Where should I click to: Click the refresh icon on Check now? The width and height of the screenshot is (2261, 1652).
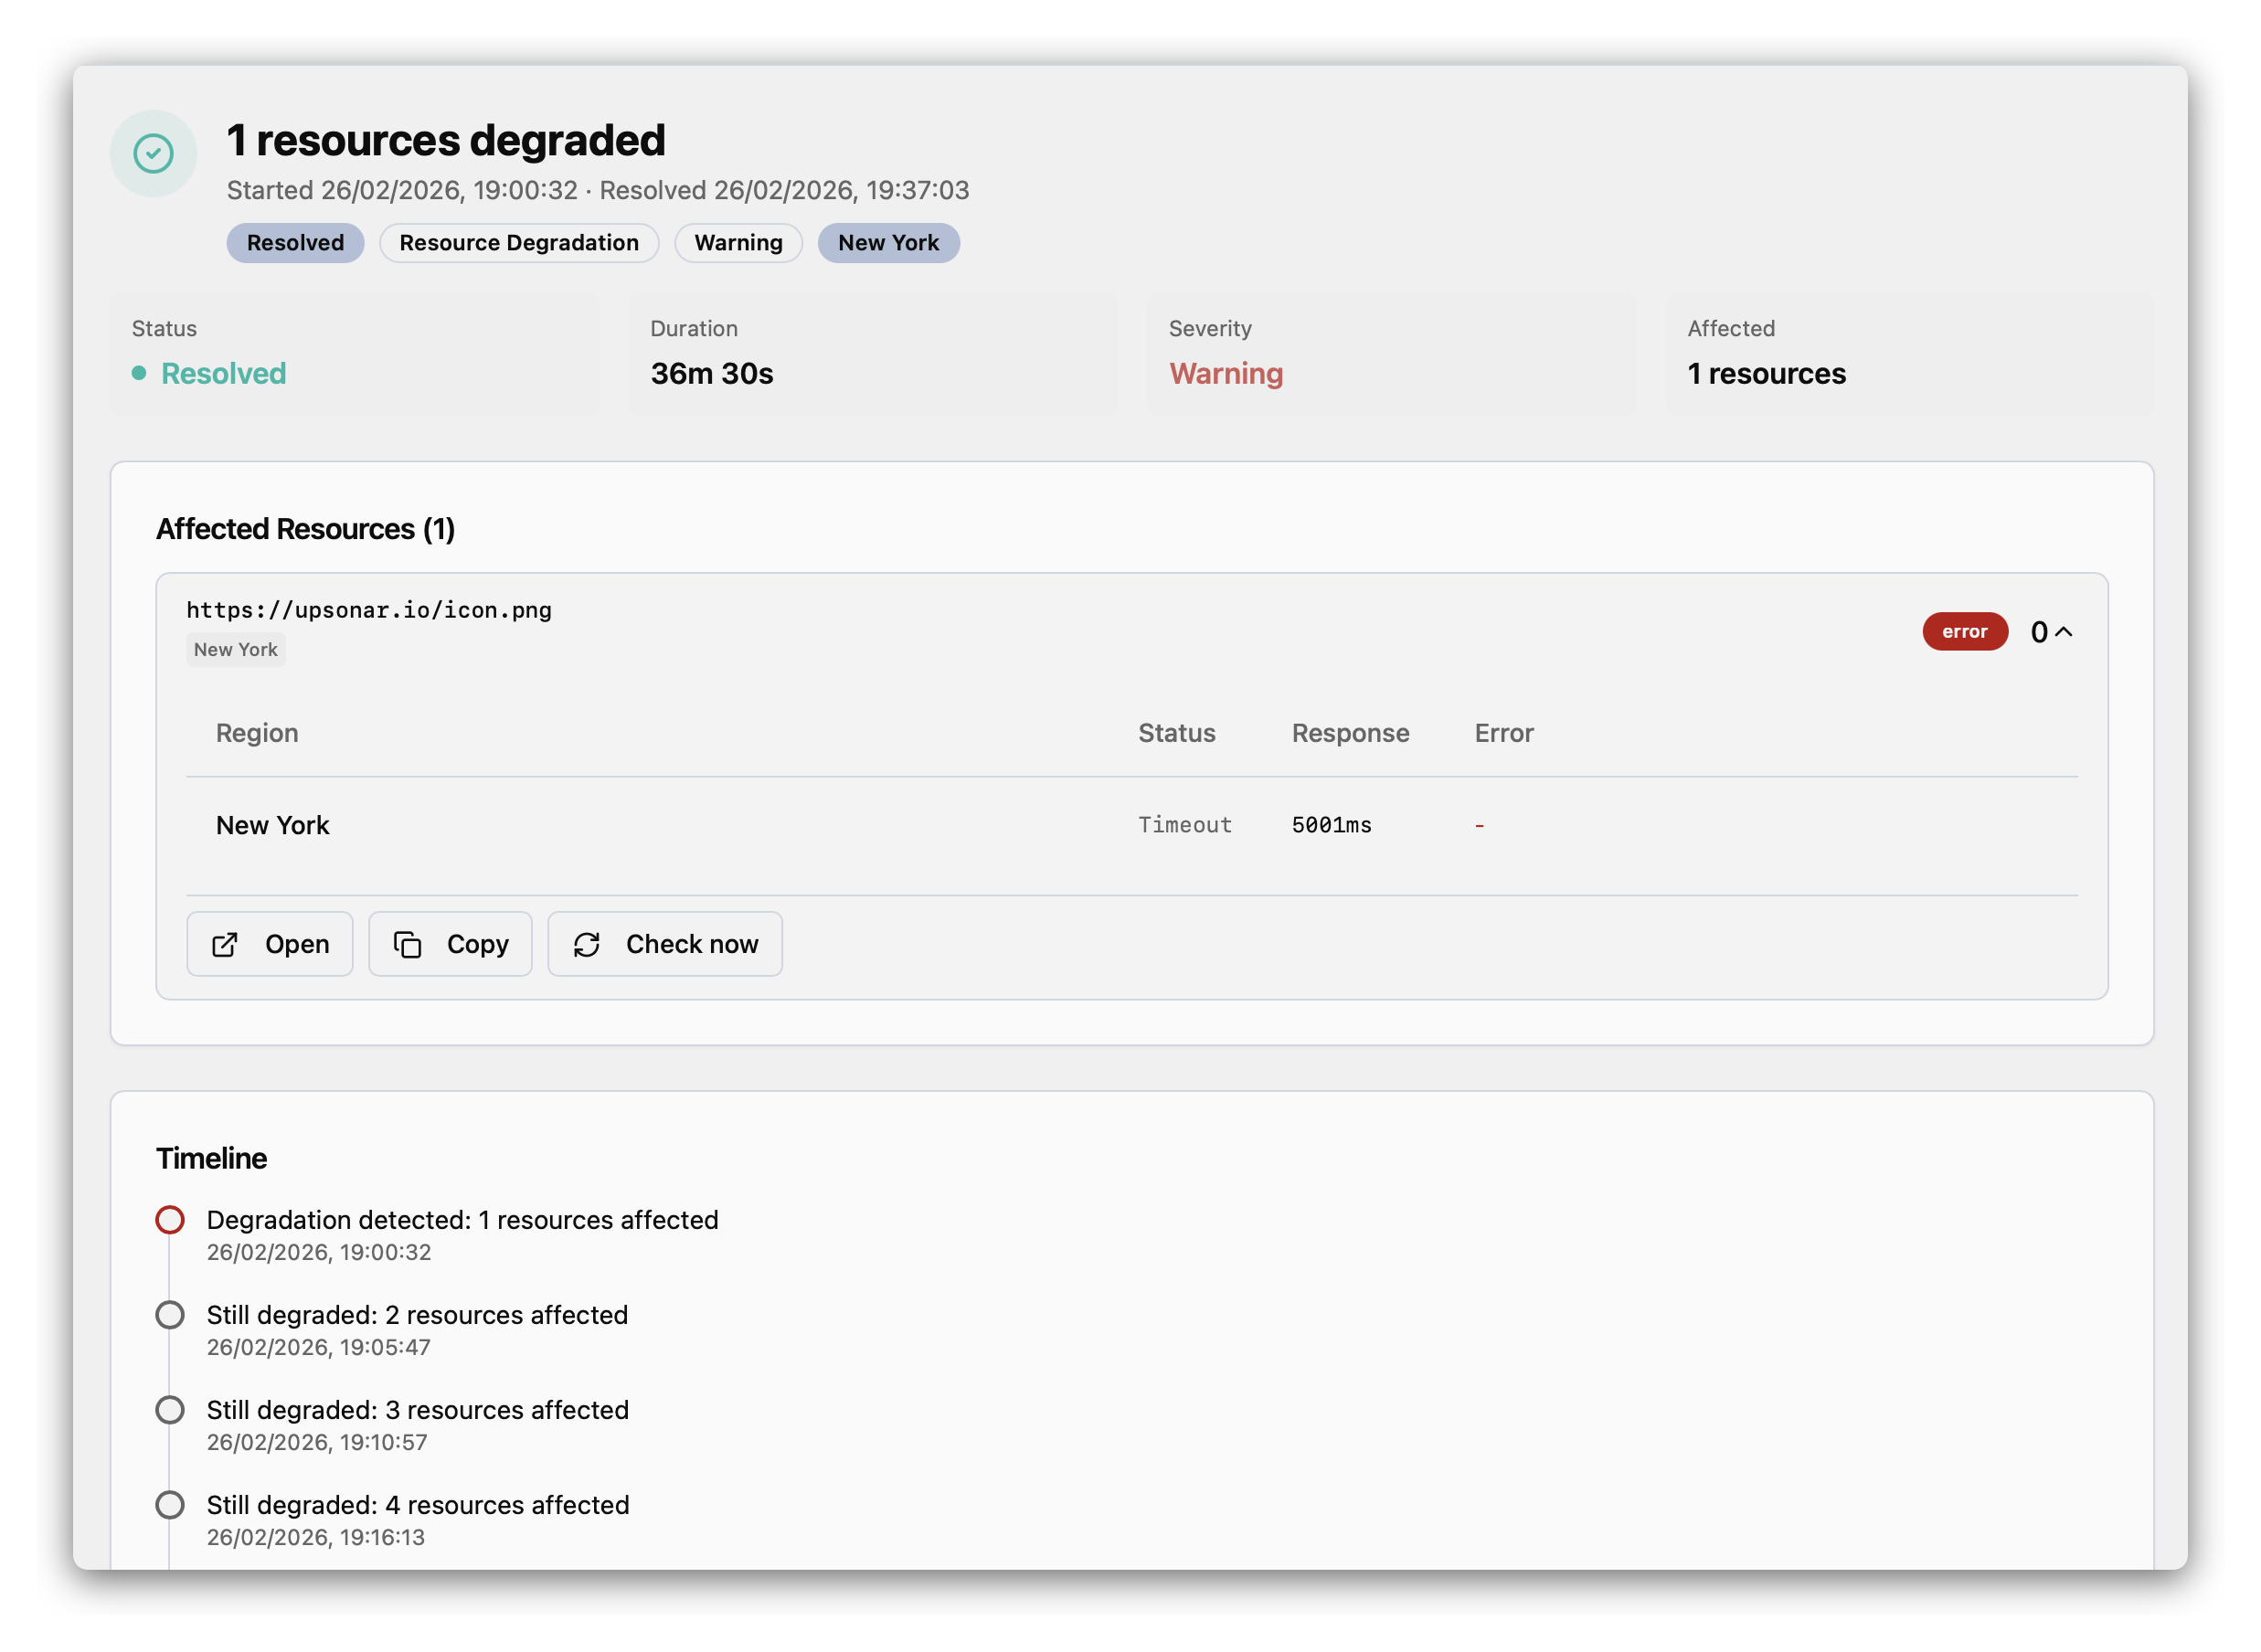point(587,945)
